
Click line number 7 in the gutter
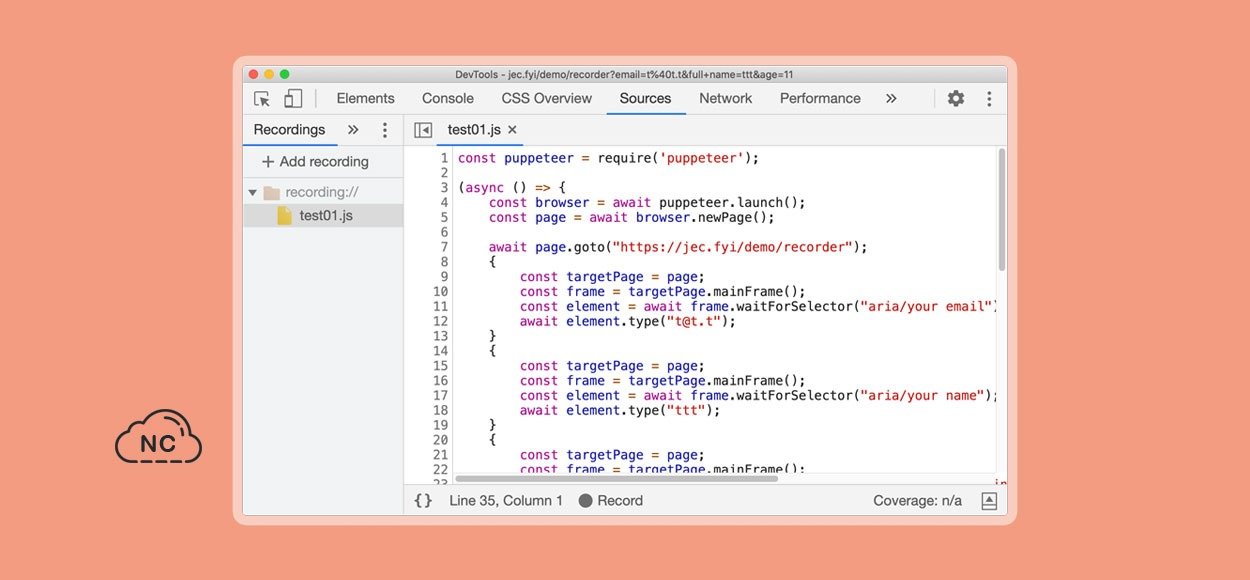pyautogui.click(x=444, y=247)
